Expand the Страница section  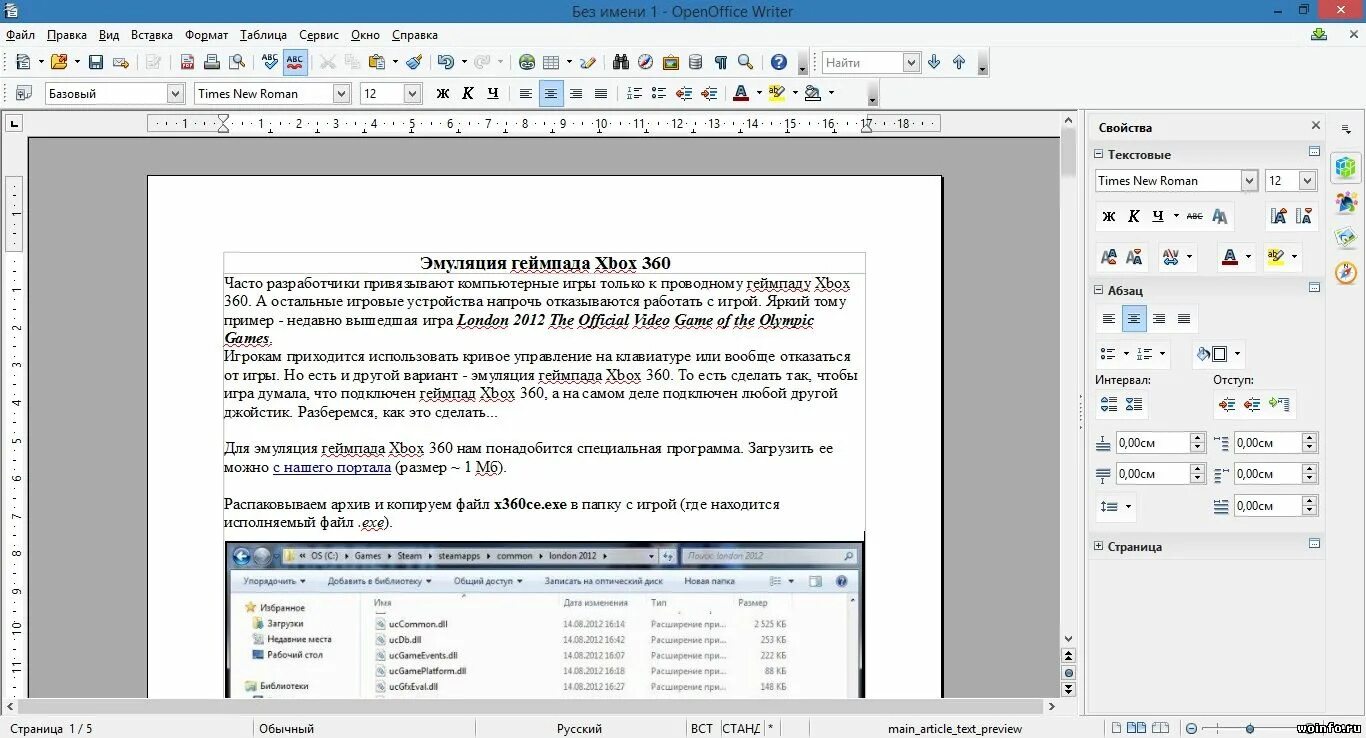coord(1099,546)
